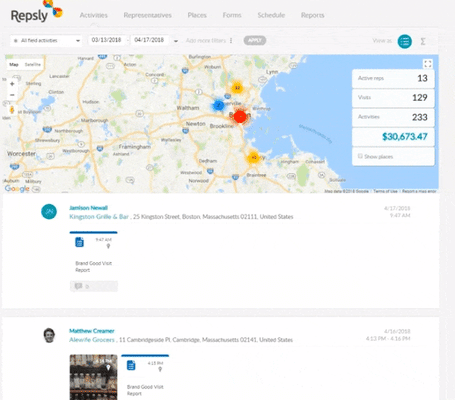Screen dimensions: 455x400
Task: Open the All field activities dropdown
Action: pyautogui.click(x=46, y=41)
